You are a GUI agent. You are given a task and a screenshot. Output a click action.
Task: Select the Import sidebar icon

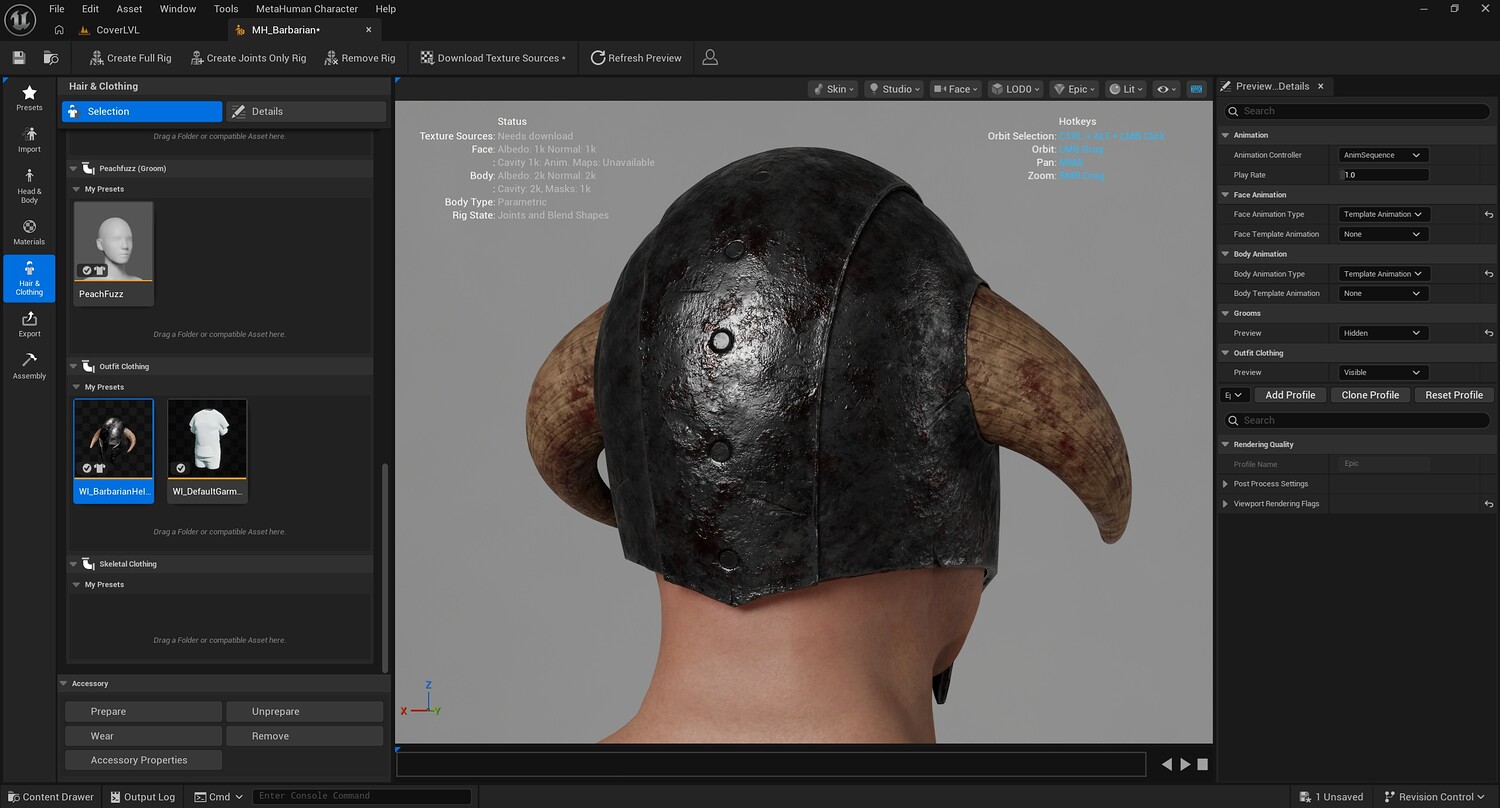29,140
